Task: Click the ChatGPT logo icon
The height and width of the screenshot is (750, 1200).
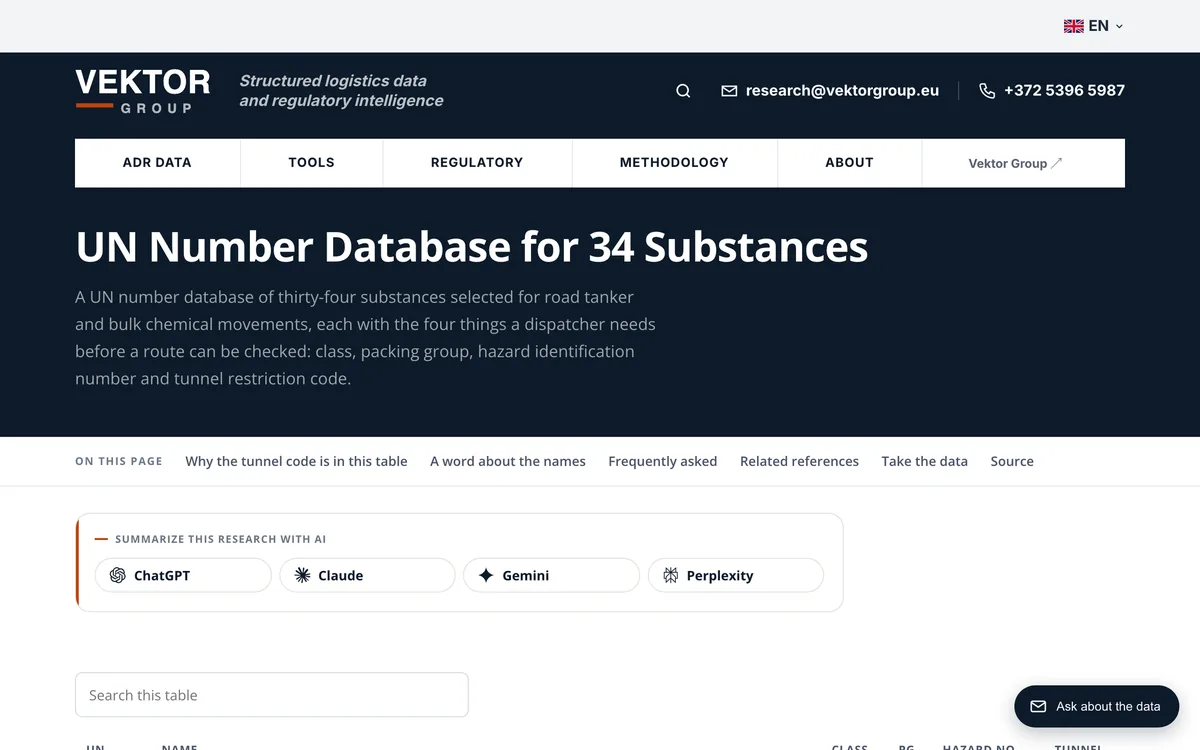Action: point(118,575)
